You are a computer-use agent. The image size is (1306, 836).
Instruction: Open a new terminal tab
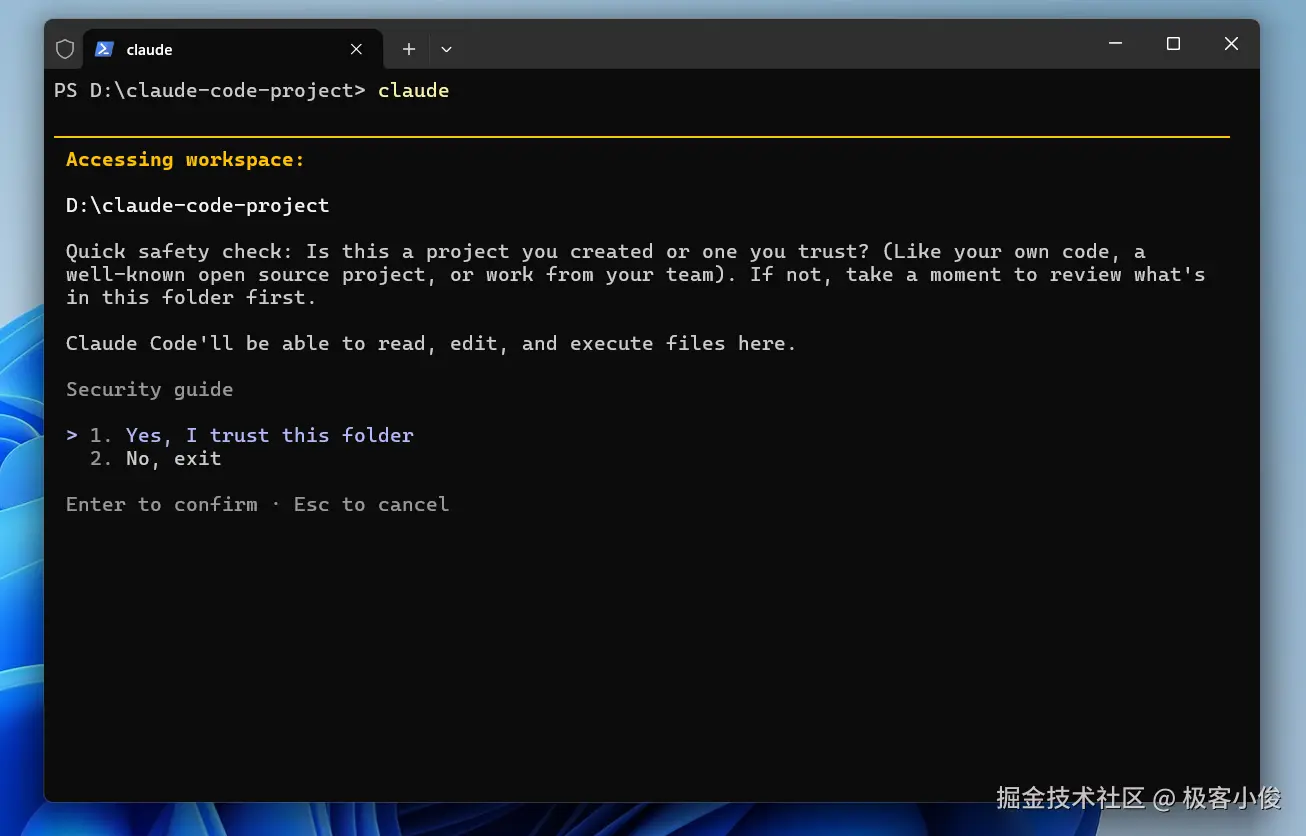[409, 49]
